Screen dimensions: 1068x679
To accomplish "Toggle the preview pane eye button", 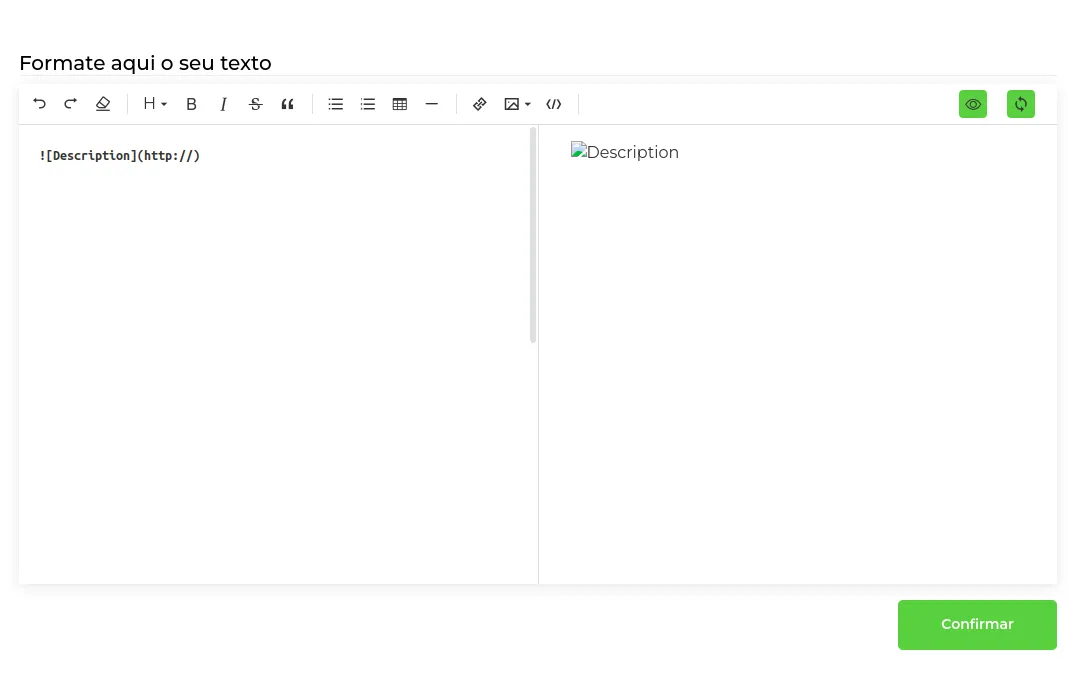I will point(973,104).
